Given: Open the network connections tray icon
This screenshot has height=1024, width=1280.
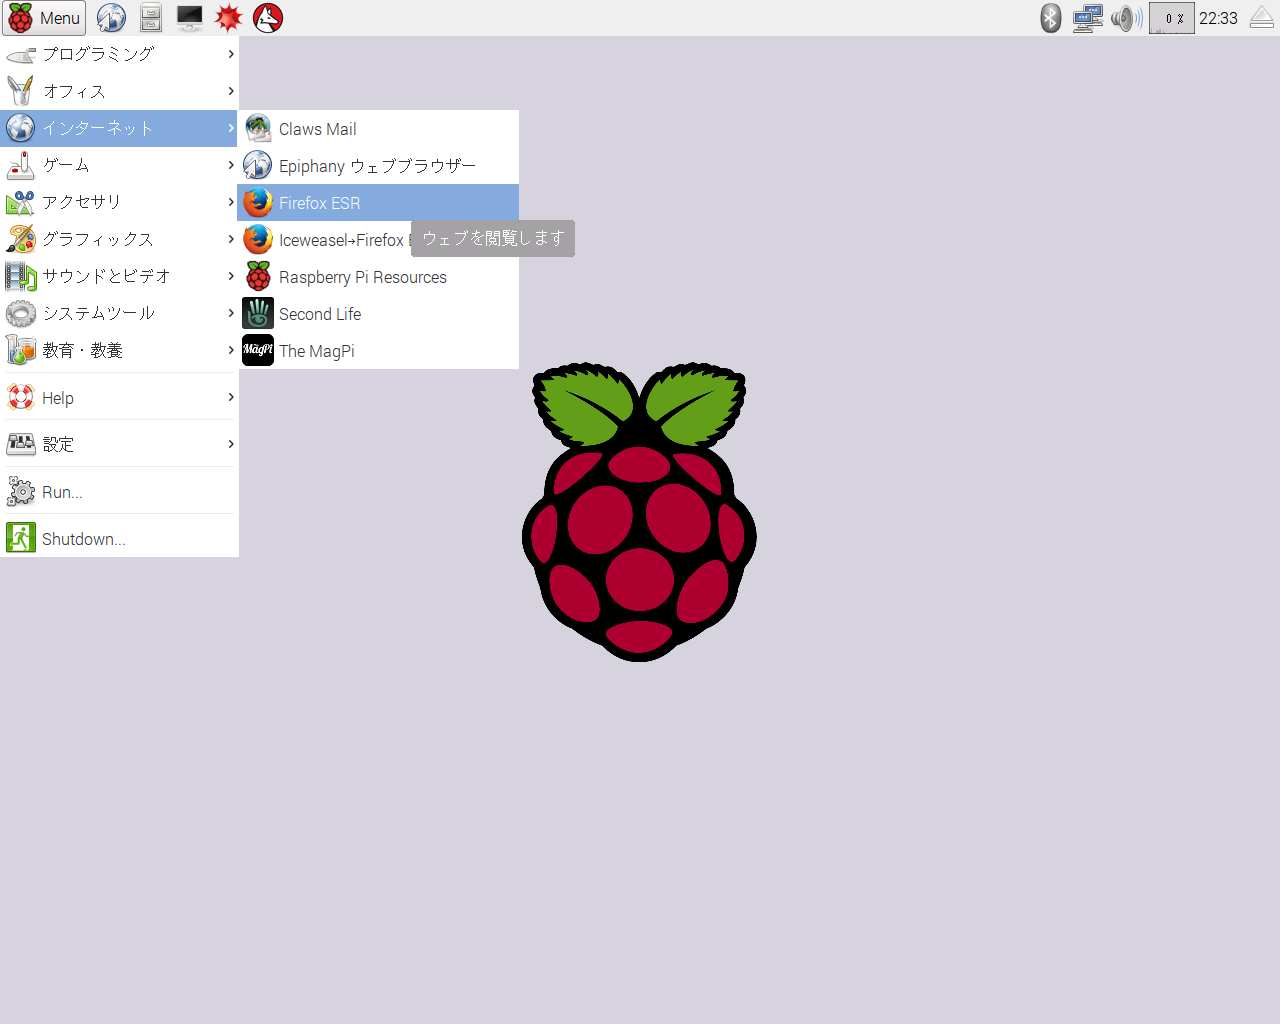Looking at the screenshot, I should coord(1087,18).
